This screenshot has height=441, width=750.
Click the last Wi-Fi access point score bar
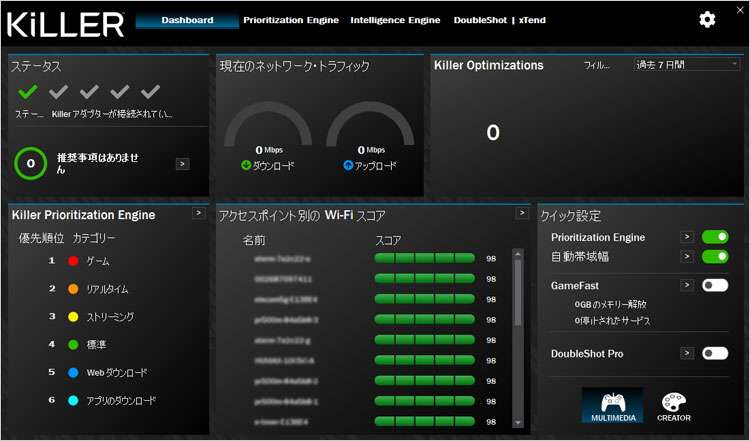click(425, 421)
